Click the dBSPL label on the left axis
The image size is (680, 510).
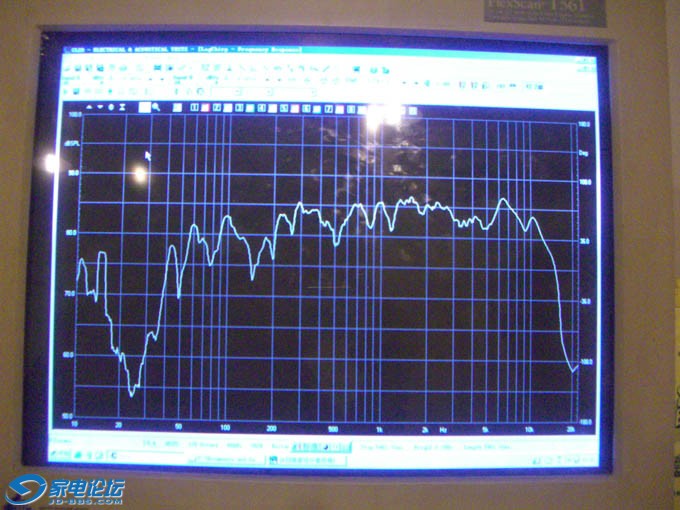point(71,143)
